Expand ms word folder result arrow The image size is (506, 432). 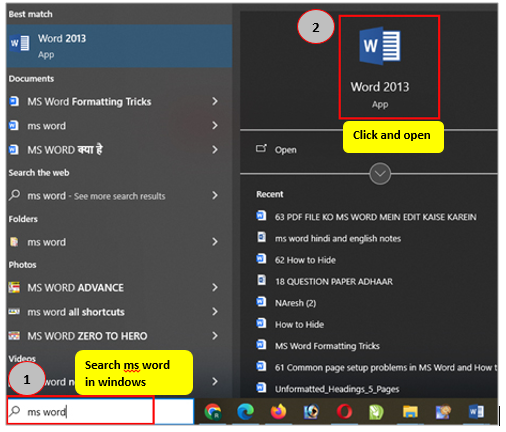coord(215,242)
